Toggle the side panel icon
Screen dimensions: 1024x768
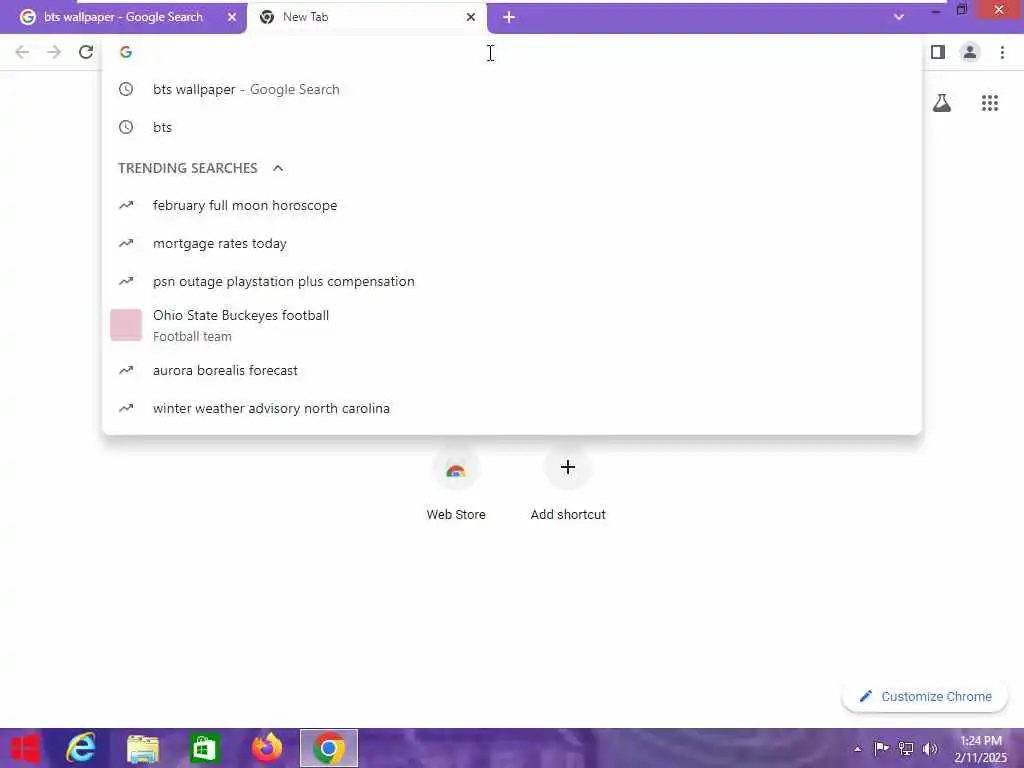(x=938, y=52)
